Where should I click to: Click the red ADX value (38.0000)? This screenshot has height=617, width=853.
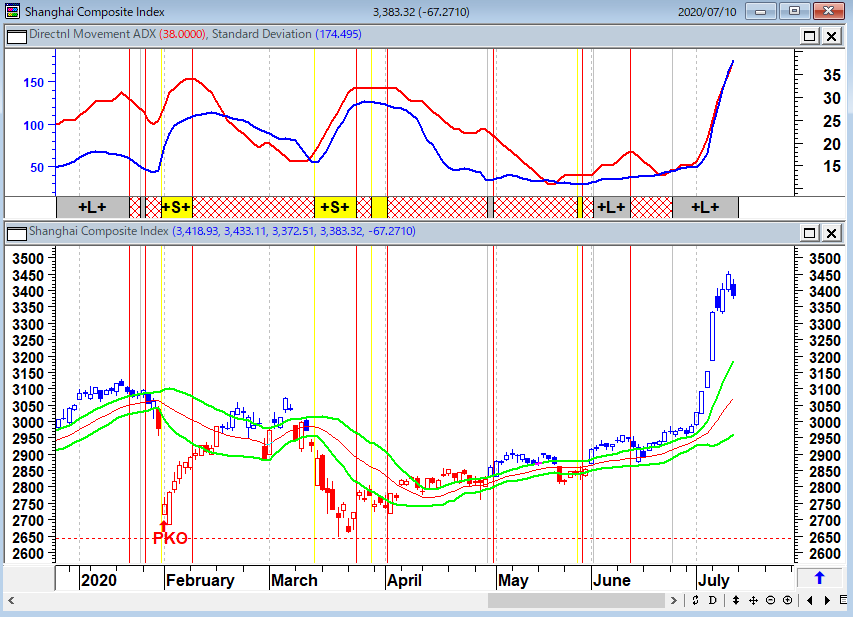click(x=182, y=34)
